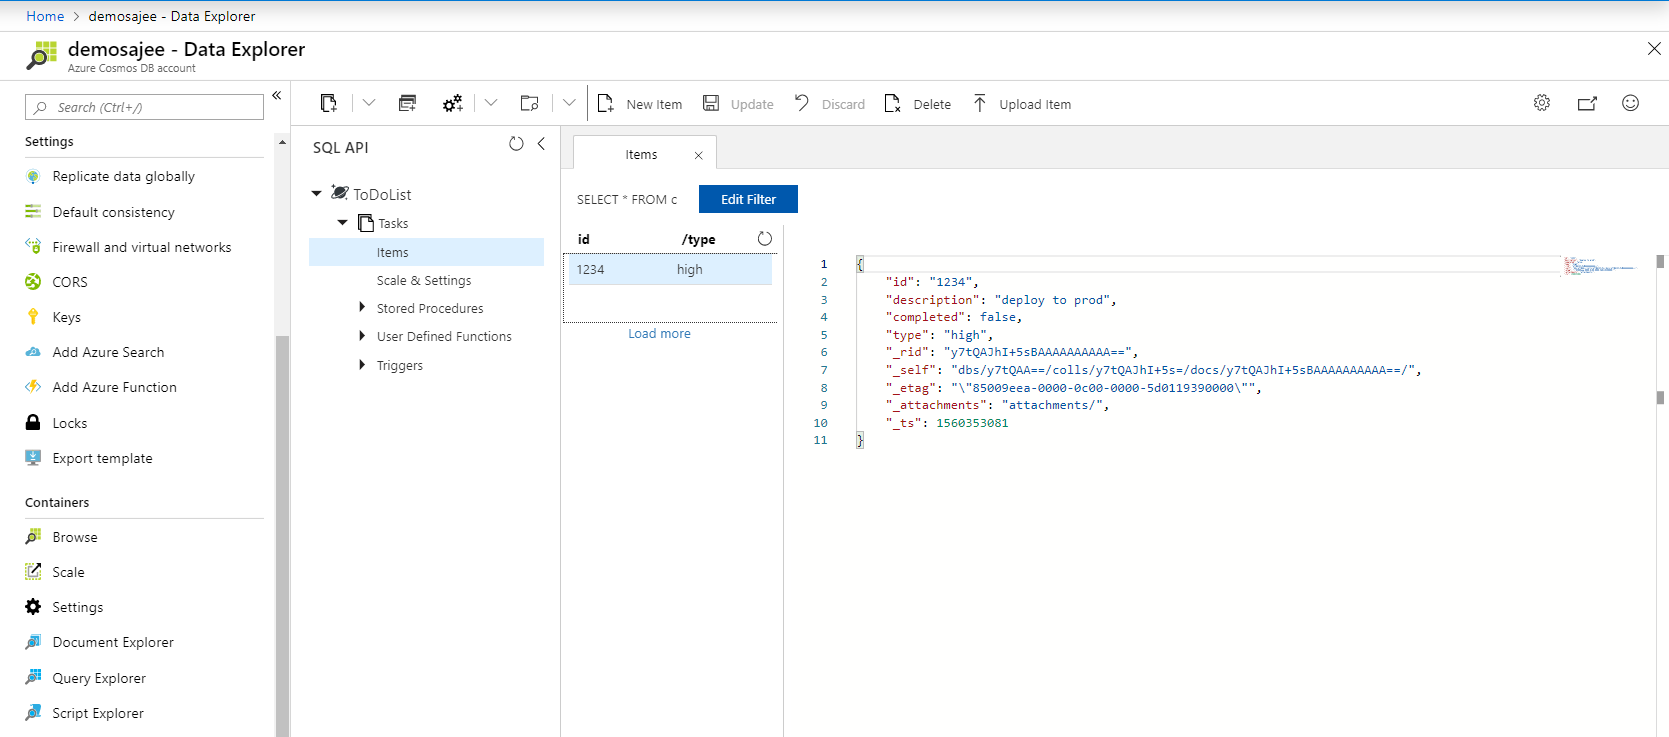Open the Open Query dropdown arrow

click(x=569, y=103)
